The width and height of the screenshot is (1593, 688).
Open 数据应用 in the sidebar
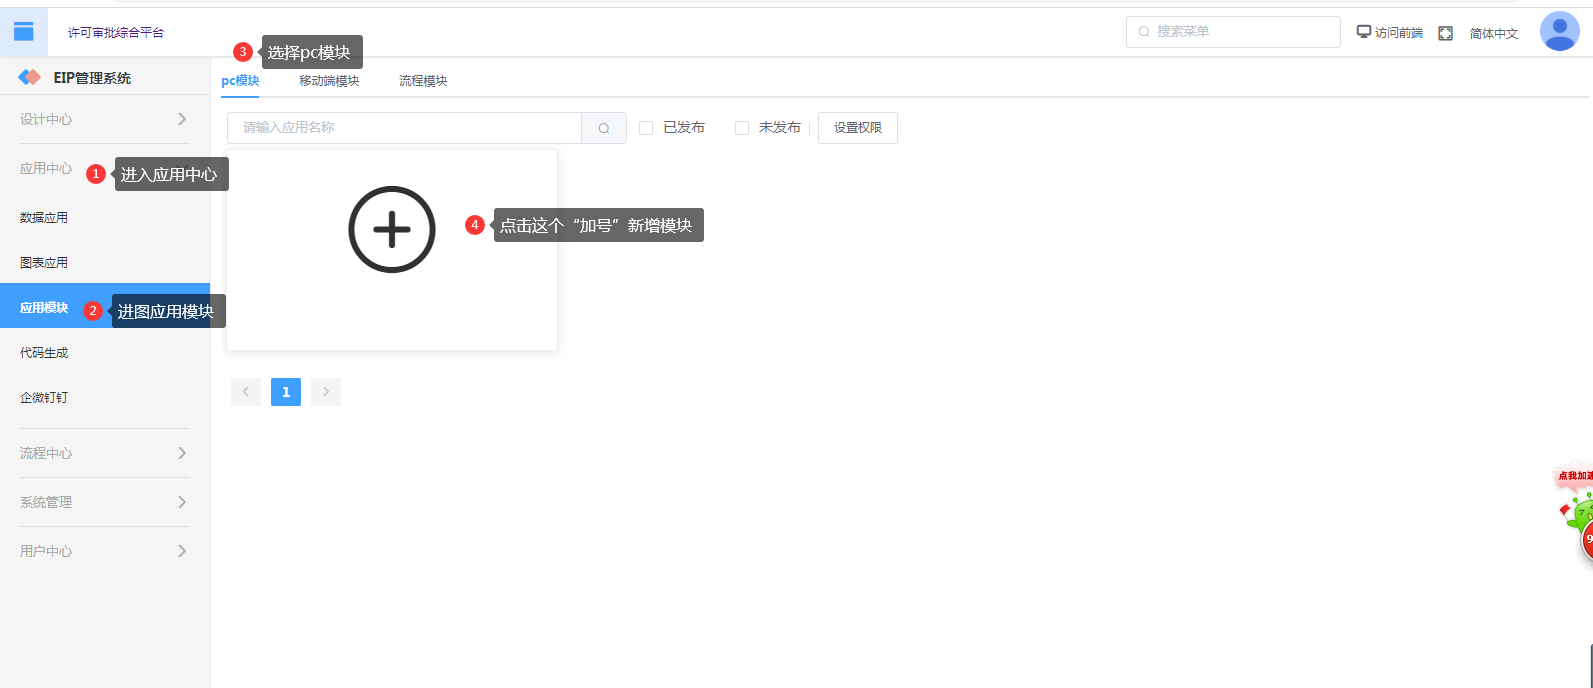click(x=105, y=217)
